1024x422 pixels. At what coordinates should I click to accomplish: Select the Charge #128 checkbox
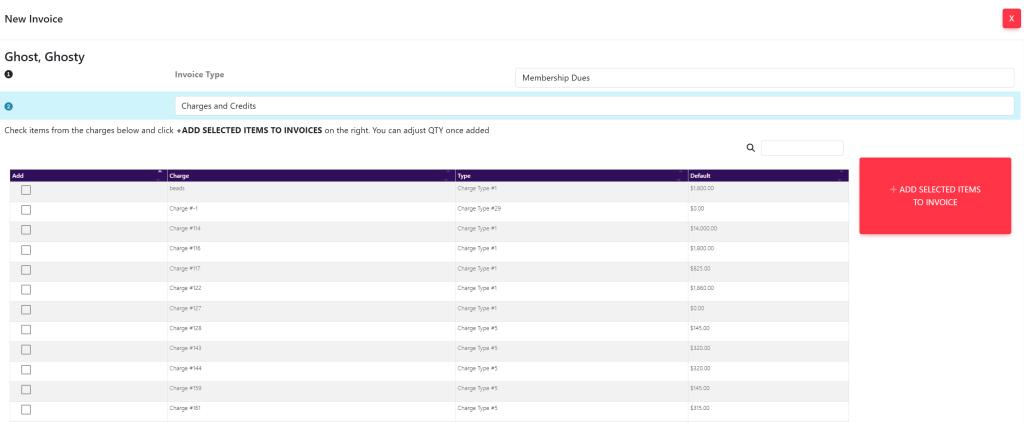(x=26, y=330)
